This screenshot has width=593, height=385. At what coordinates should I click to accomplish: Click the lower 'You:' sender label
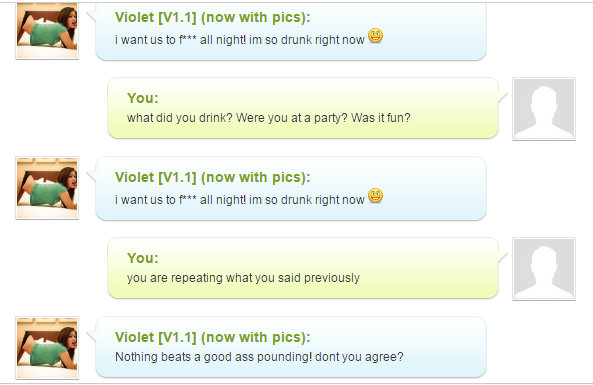point(143,258)
